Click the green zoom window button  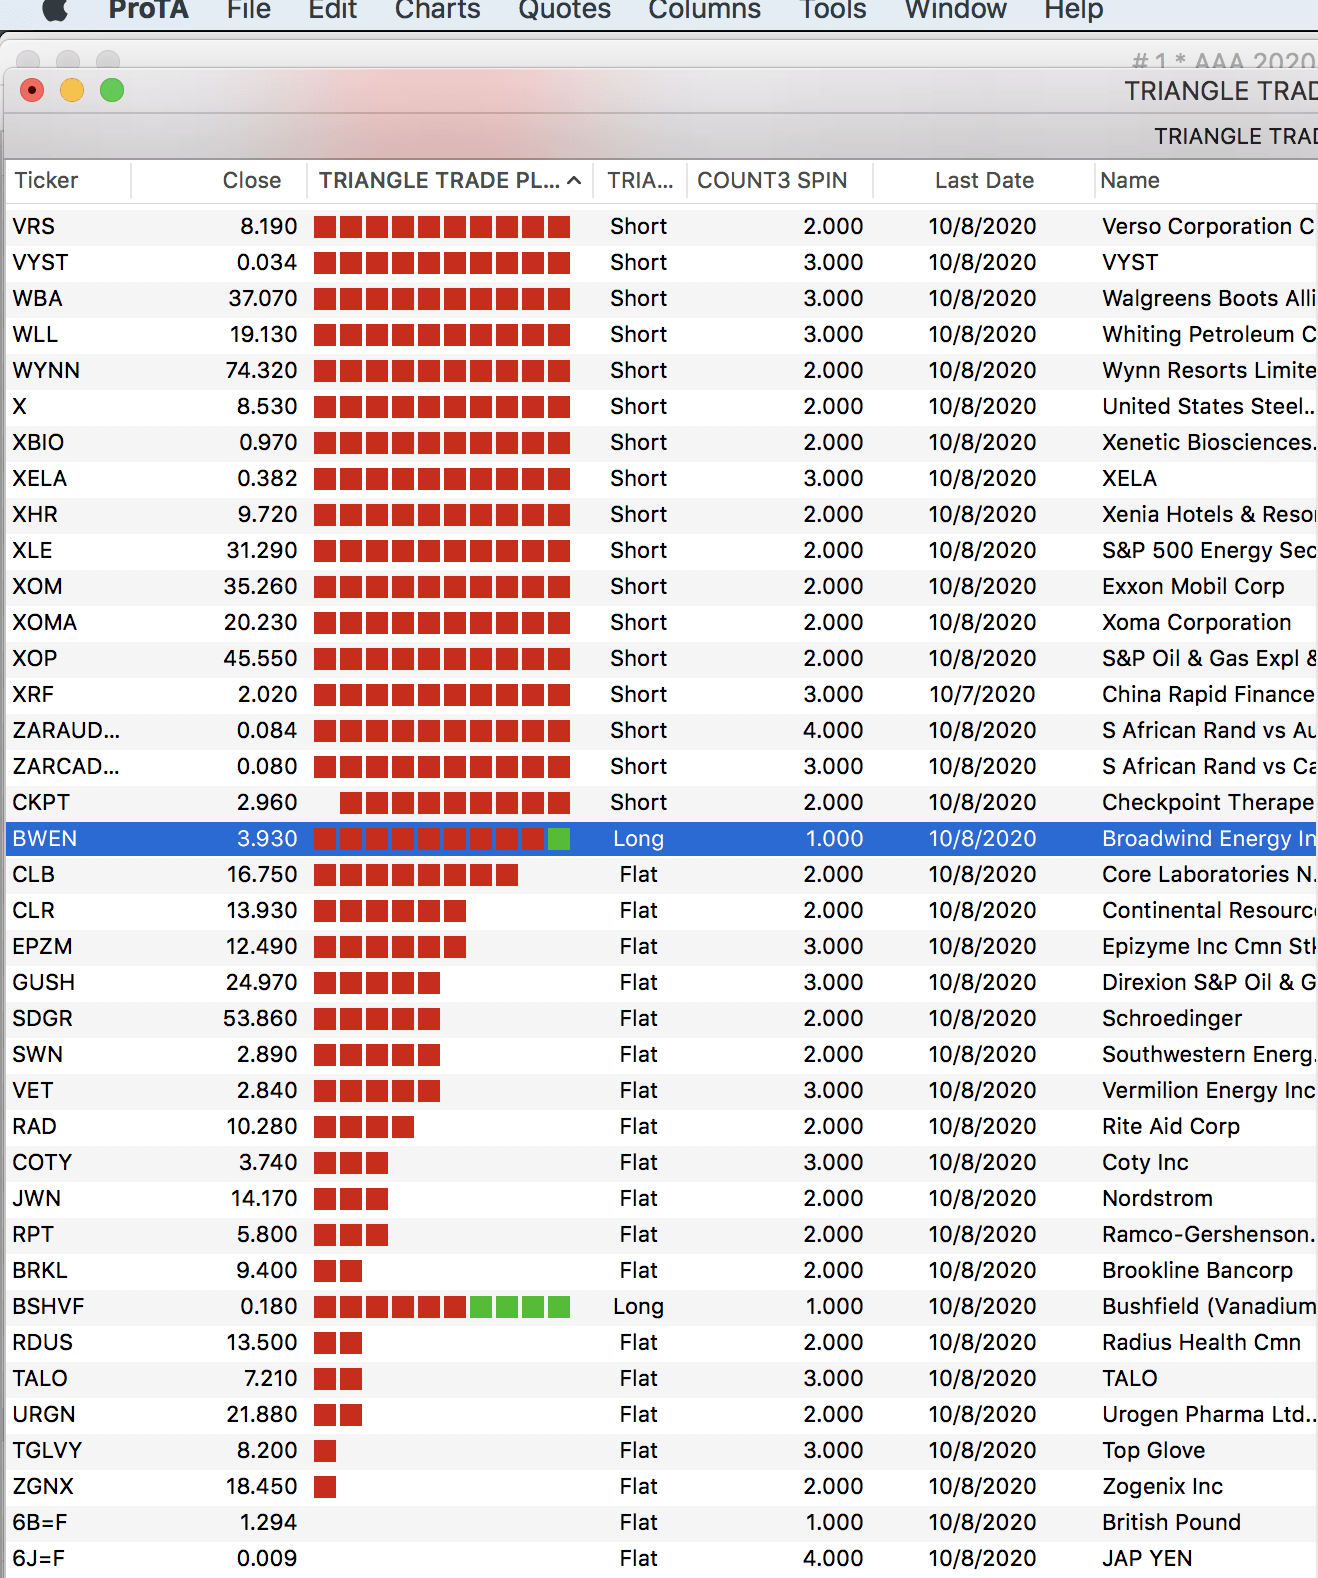[112, 91]
